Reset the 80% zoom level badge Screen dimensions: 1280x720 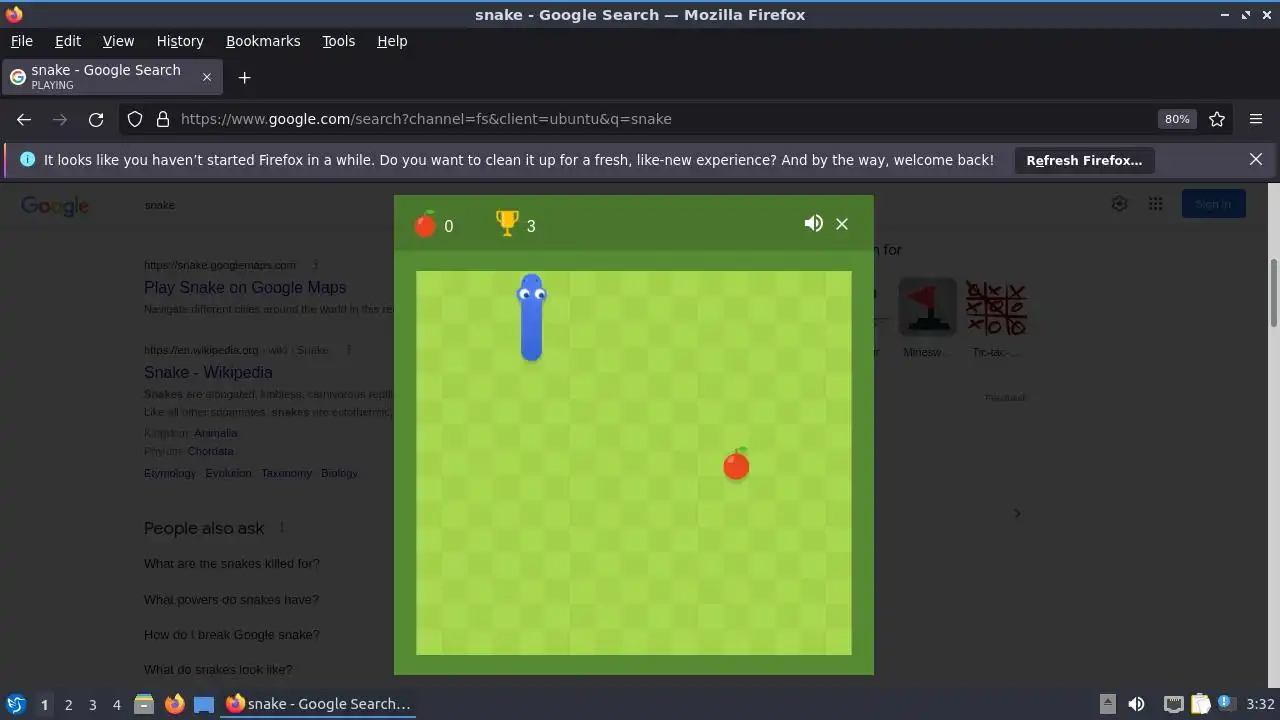tap(1177, 119)
